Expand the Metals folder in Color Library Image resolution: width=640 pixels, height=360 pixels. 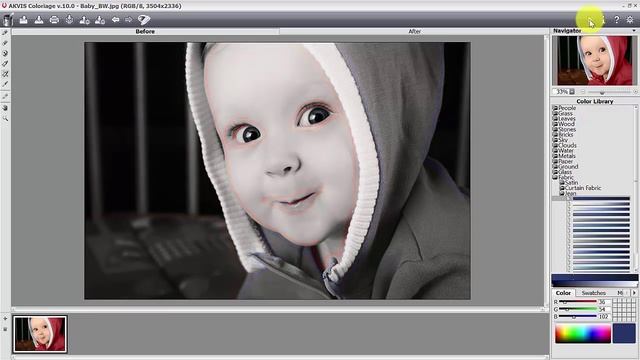[555, 156]
